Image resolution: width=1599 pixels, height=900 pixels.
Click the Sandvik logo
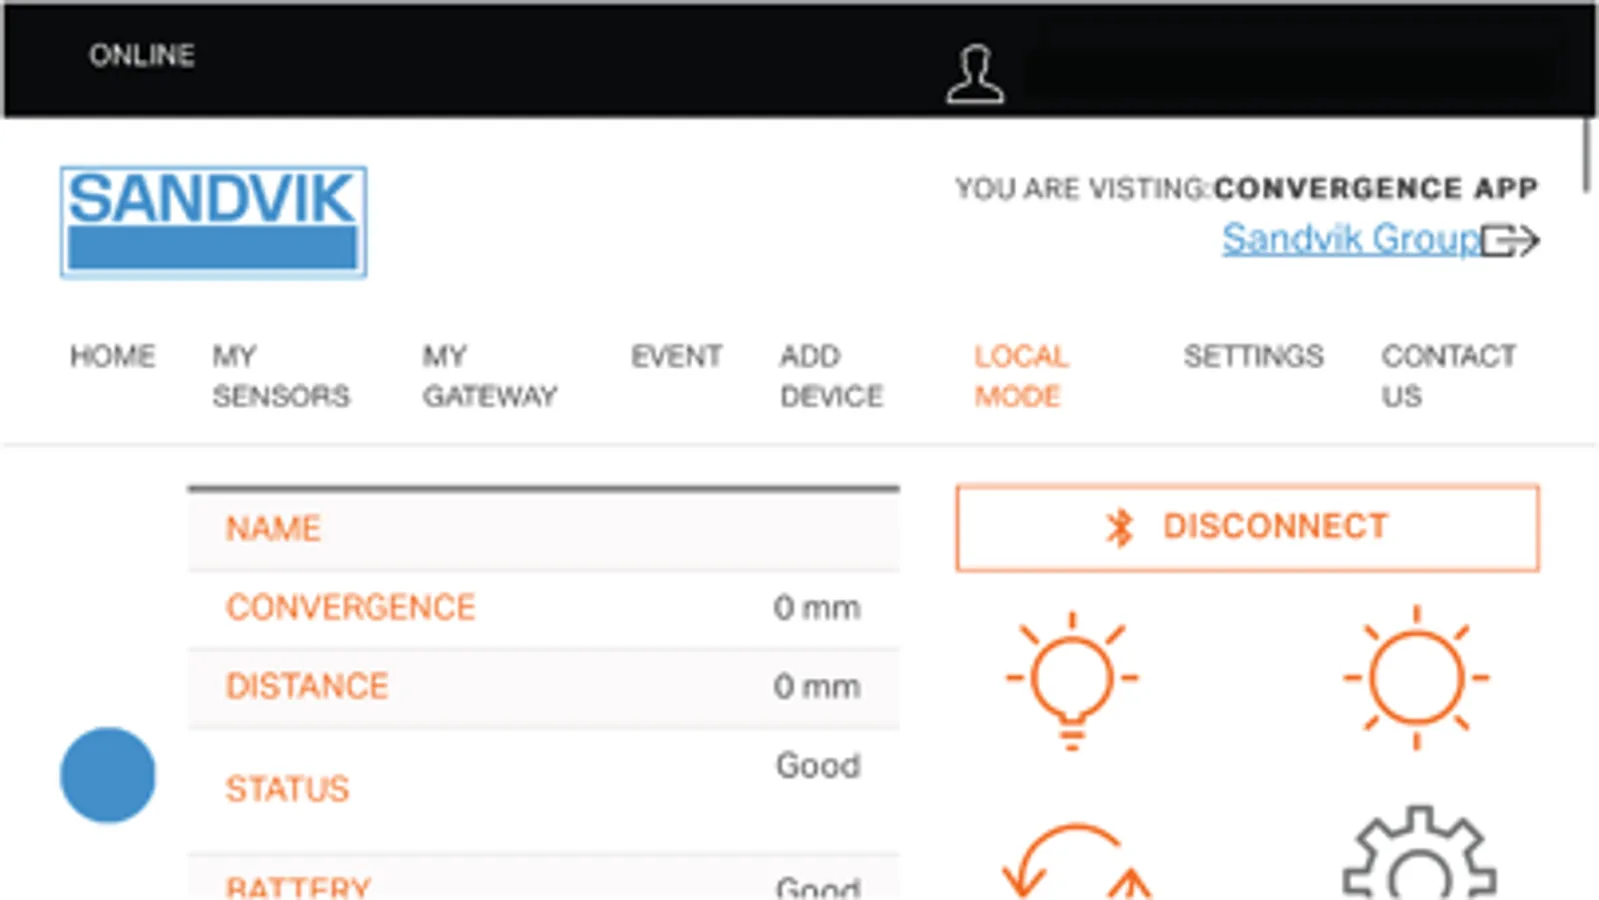tap(213, 222)
